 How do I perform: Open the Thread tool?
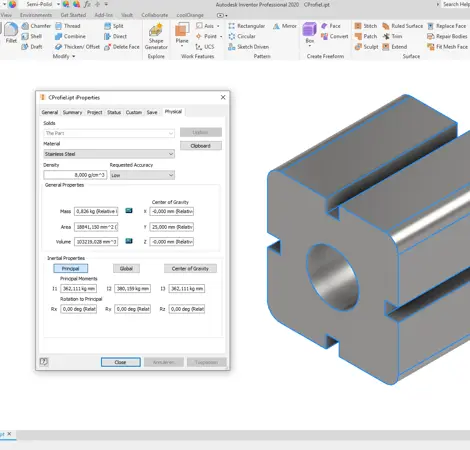68,26
